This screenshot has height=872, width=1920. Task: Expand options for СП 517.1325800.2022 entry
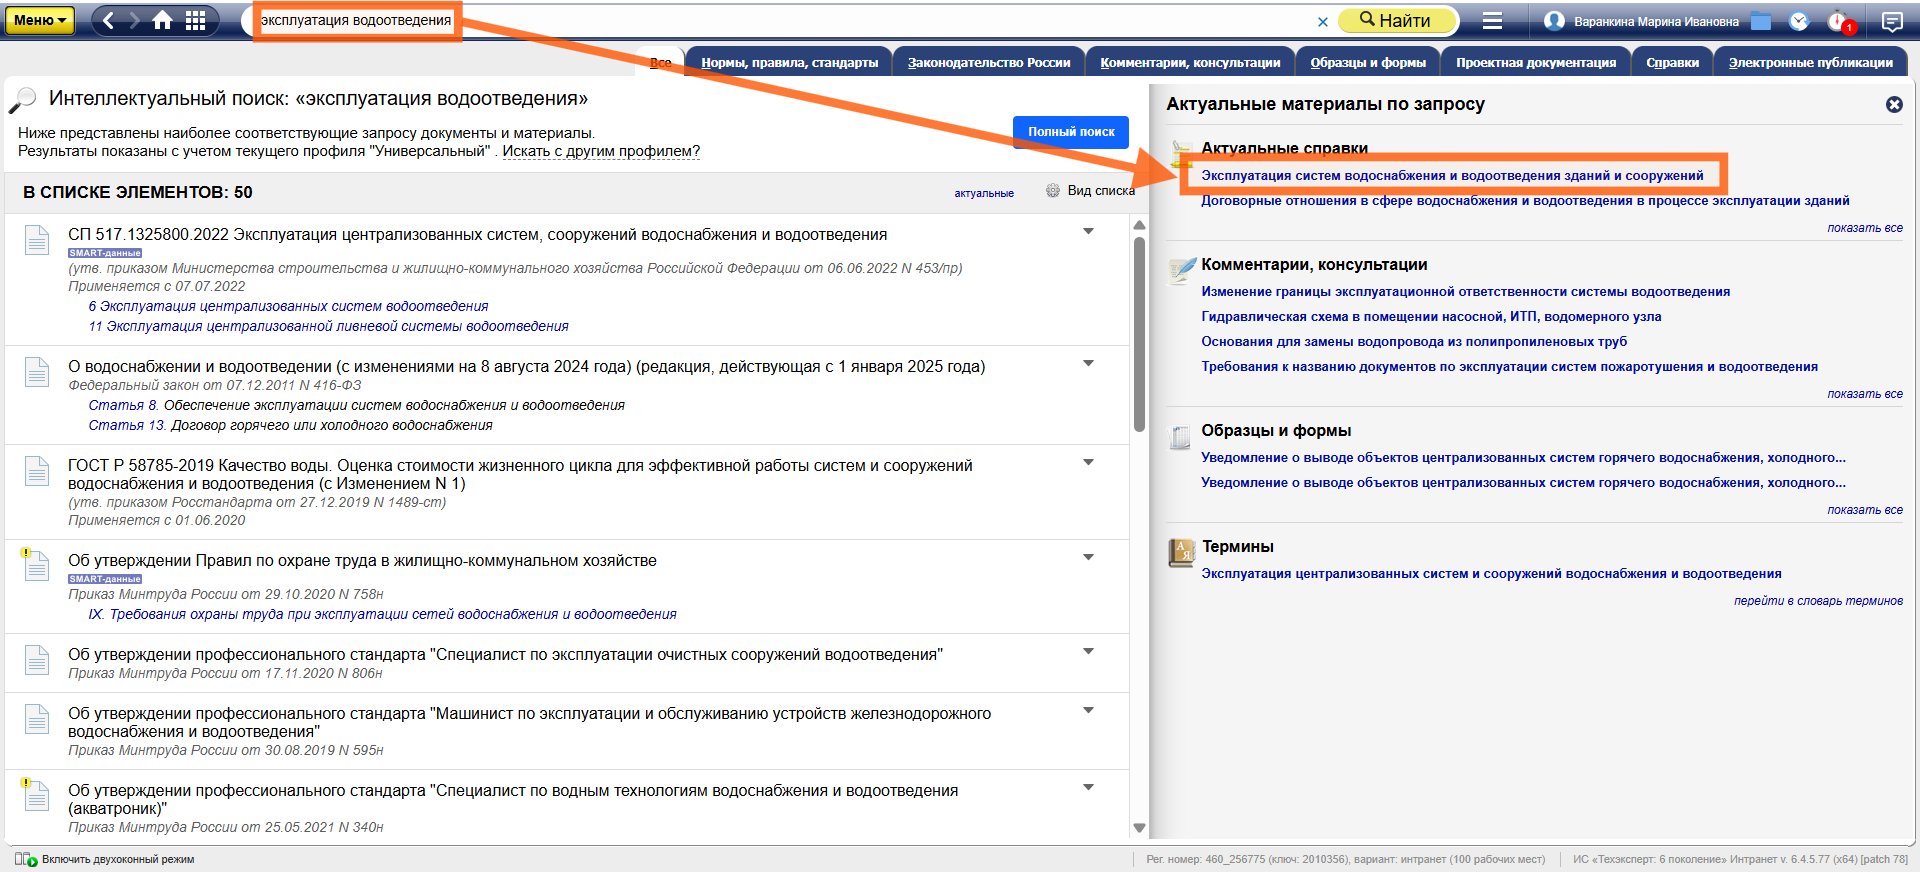1088,232
